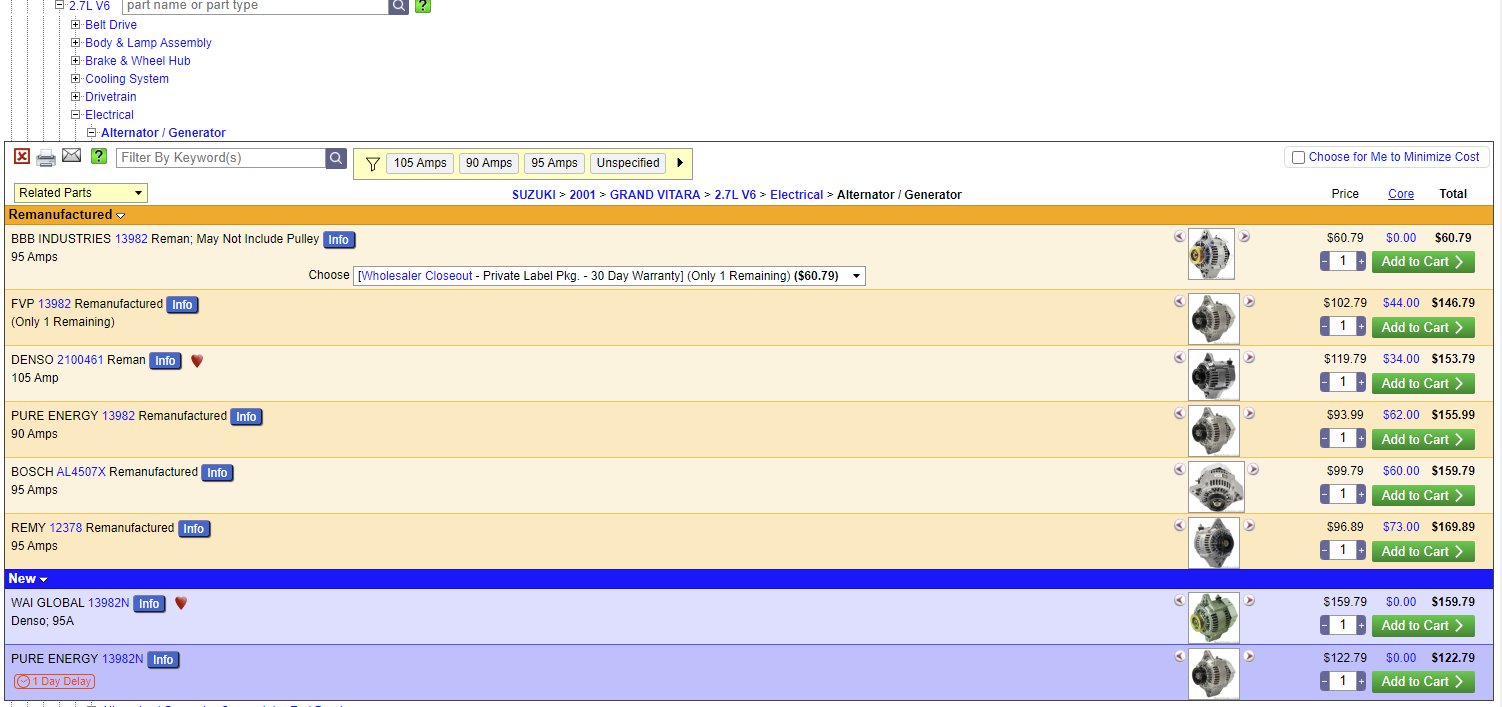Image resolution: width=1502 pixels, height=707 pixels.
Task: Expand the Belt Drive category
Action: pyautogui.click(x=76, y=25)
